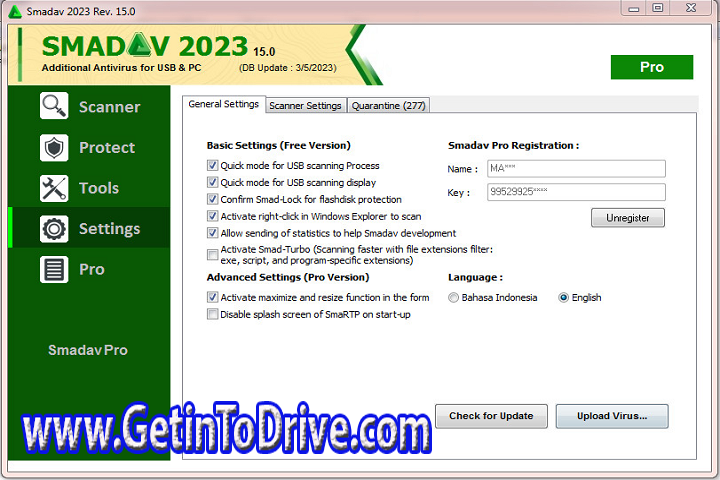Screen dimensions: 720x480
Task: Enable Disable splash screen of SmaRTP
Action: 212,314
